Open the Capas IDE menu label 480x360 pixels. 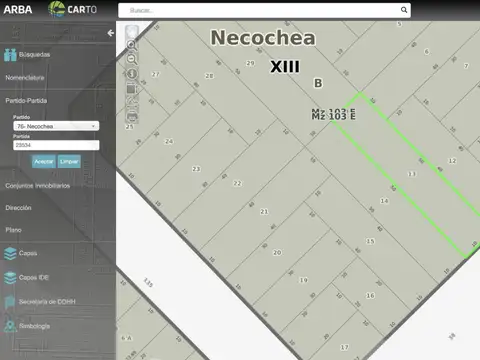[34, 278]
